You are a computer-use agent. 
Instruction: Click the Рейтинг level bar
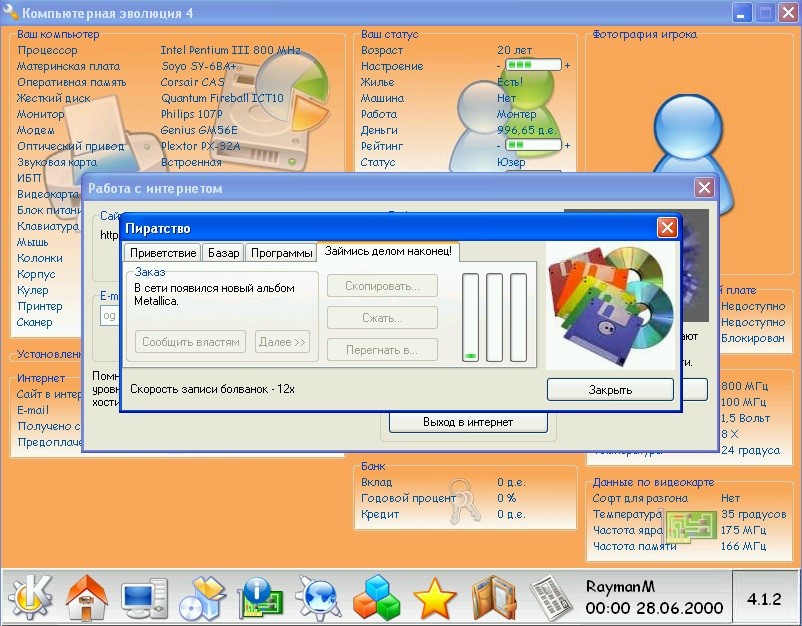point(533,146)
